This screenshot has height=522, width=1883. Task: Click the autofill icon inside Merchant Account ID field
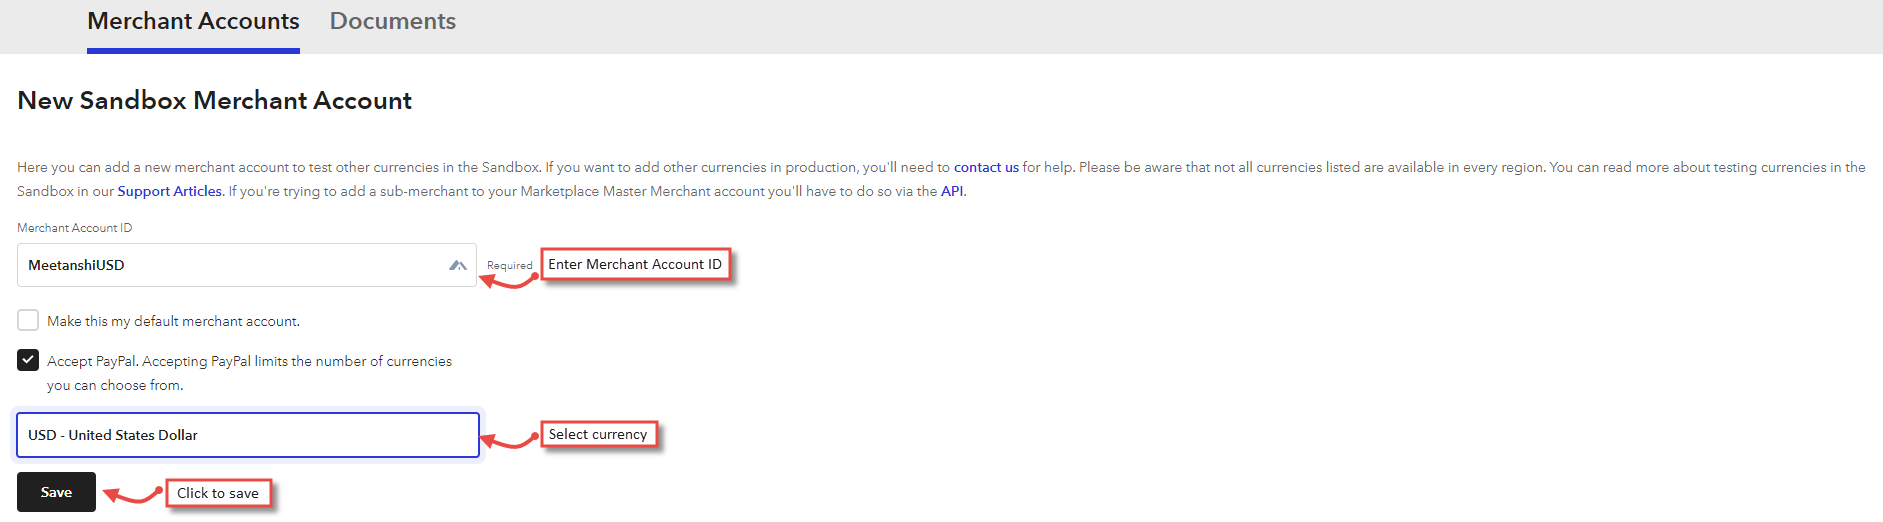458,265
